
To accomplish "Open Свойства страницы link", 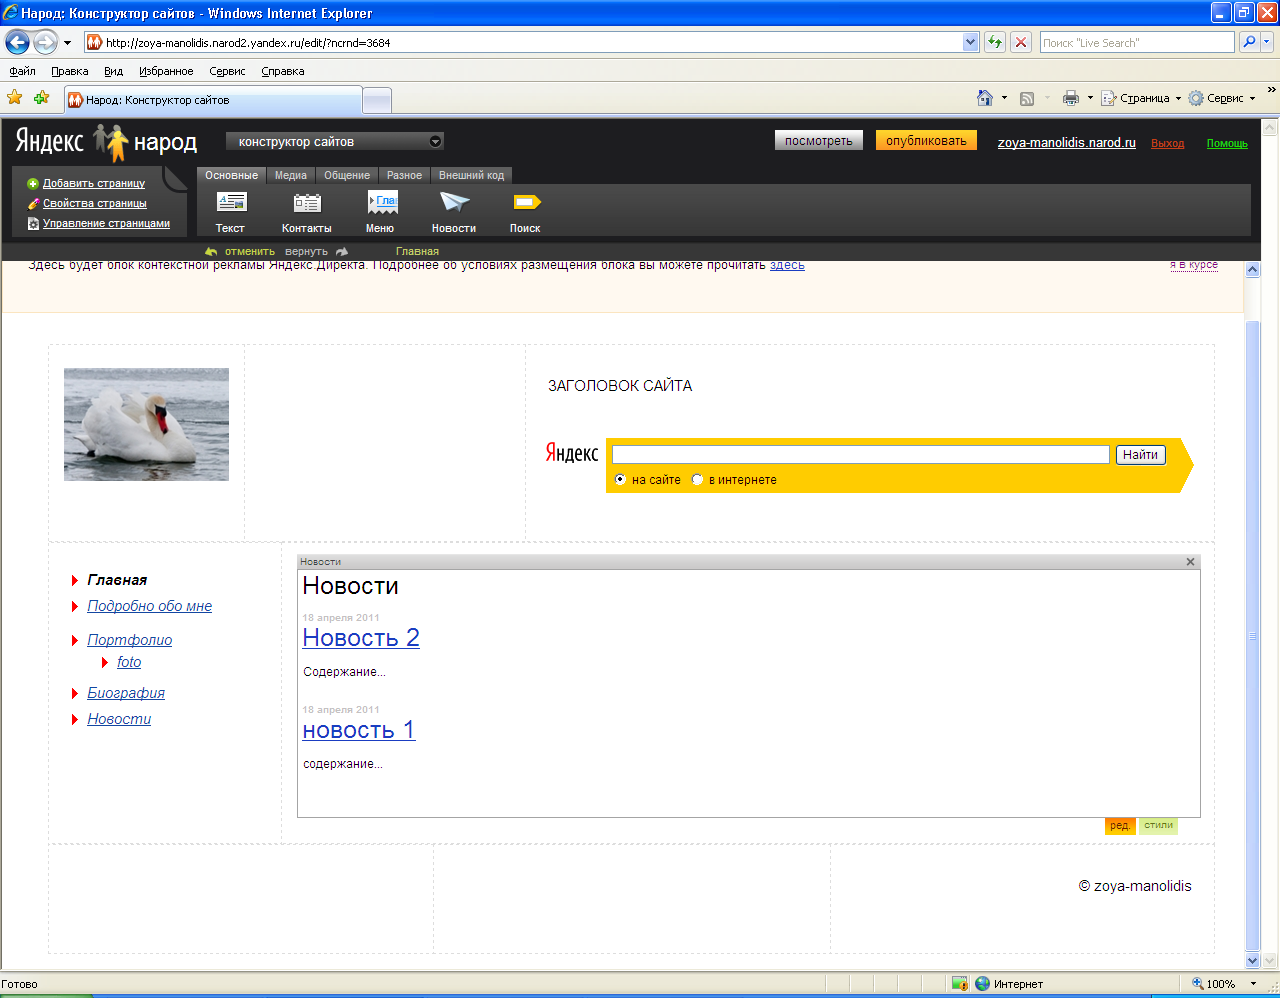I will (95, 203).
